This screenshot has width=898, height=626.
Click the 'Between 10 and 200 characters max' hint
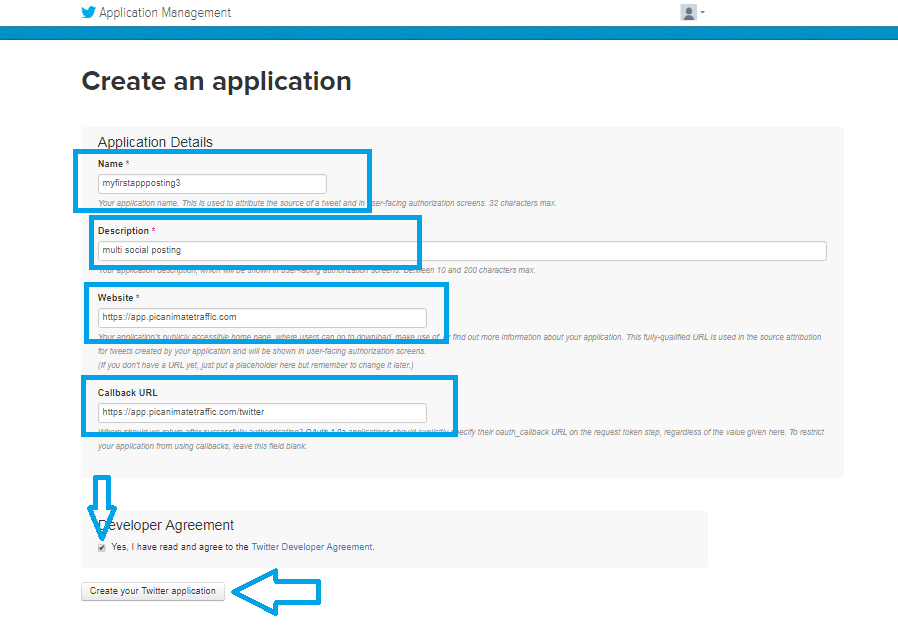[x=469, y=270]
